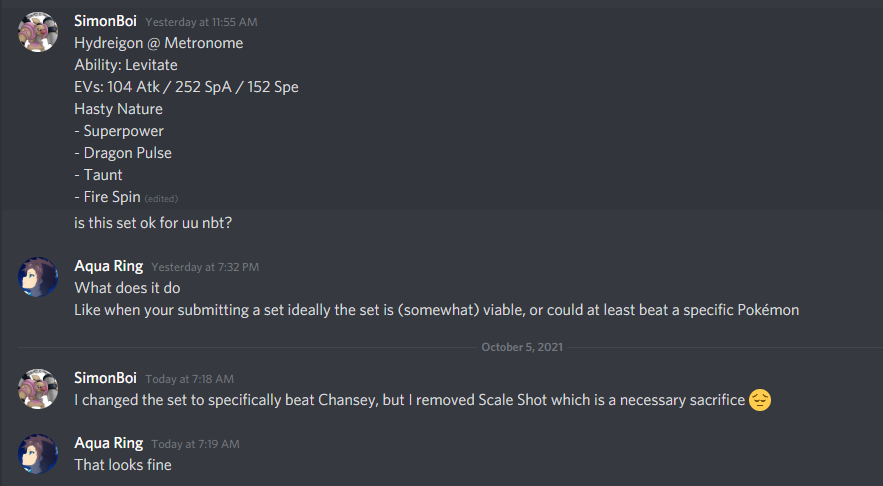Click the Aqua Ring username posted at 7:19 AM
The height and width of the screenshot is (486, 883).
pyautogui.click(x=109, y=442)
